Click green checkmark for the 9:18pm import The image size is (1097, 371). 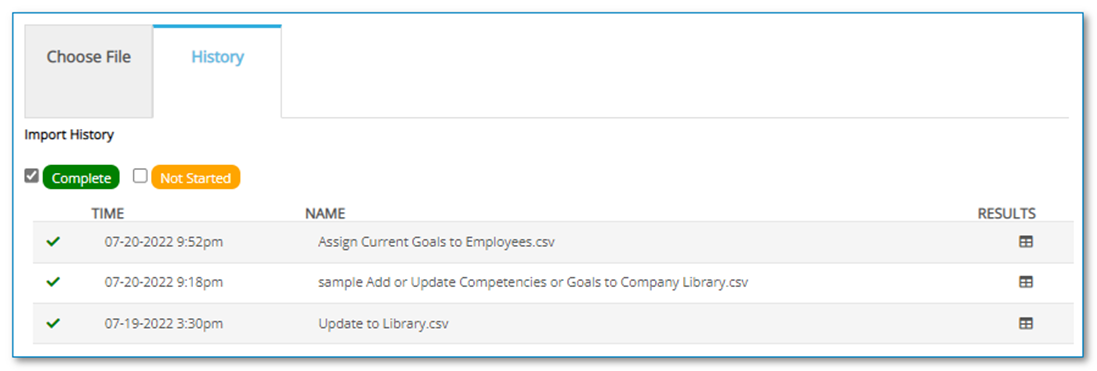click(x=52, y=282)
